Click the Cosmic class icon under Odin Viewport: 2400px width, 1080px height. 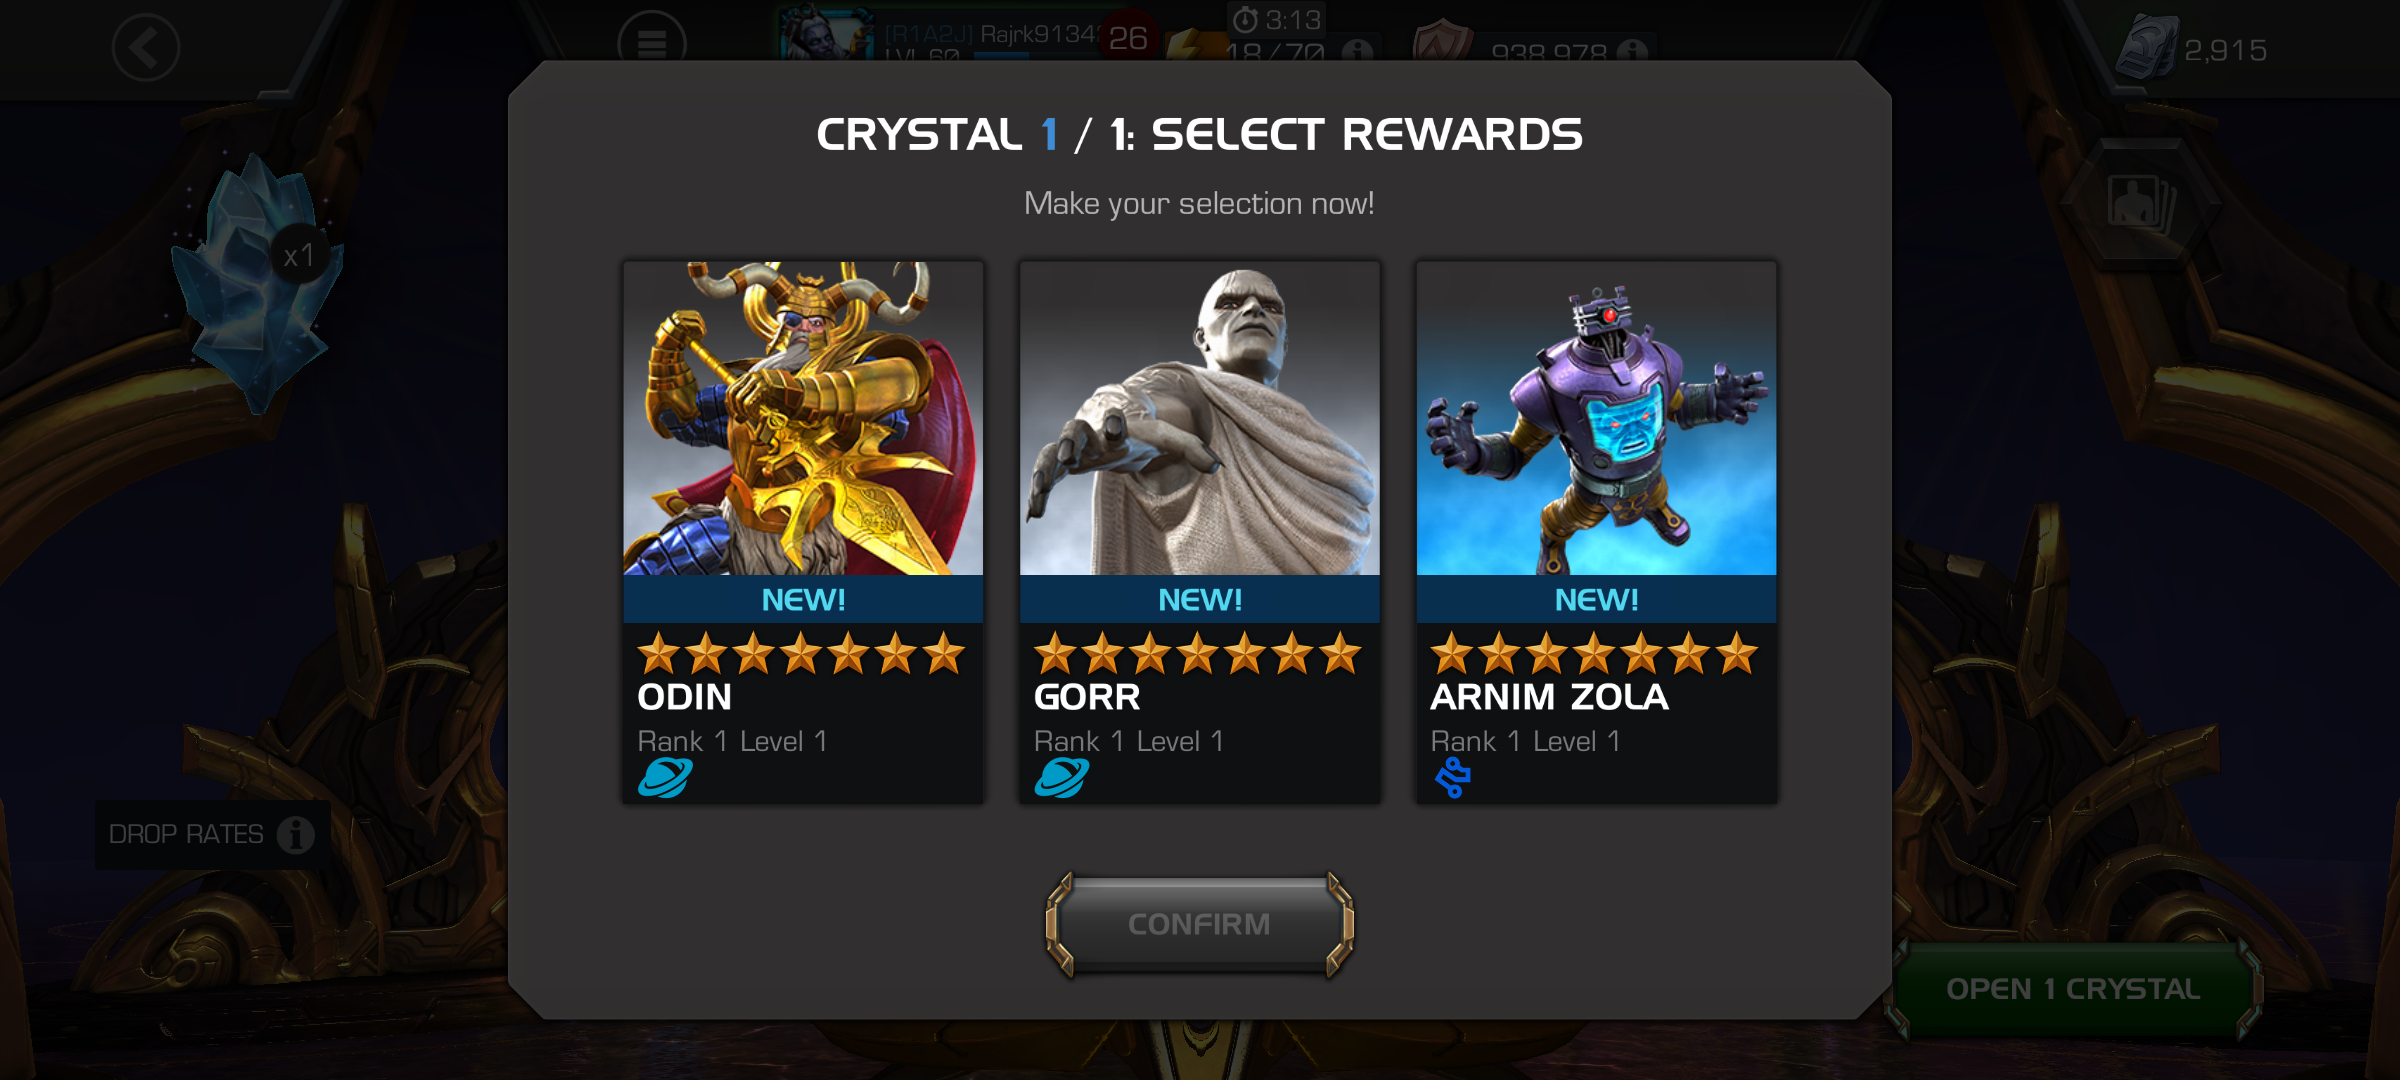click(x=665, y=777)
